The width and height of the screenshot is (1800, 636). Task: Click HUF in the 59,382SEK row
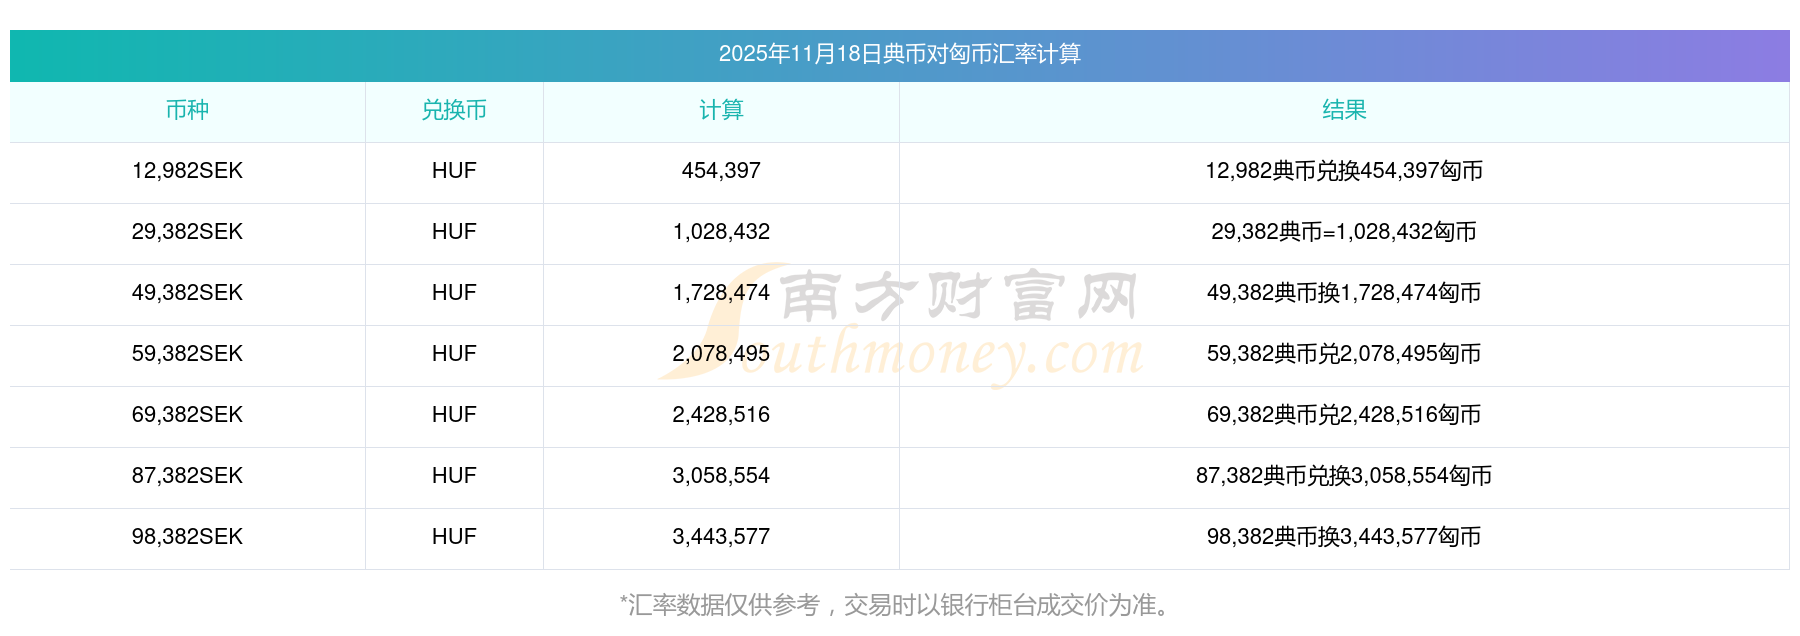454,354
